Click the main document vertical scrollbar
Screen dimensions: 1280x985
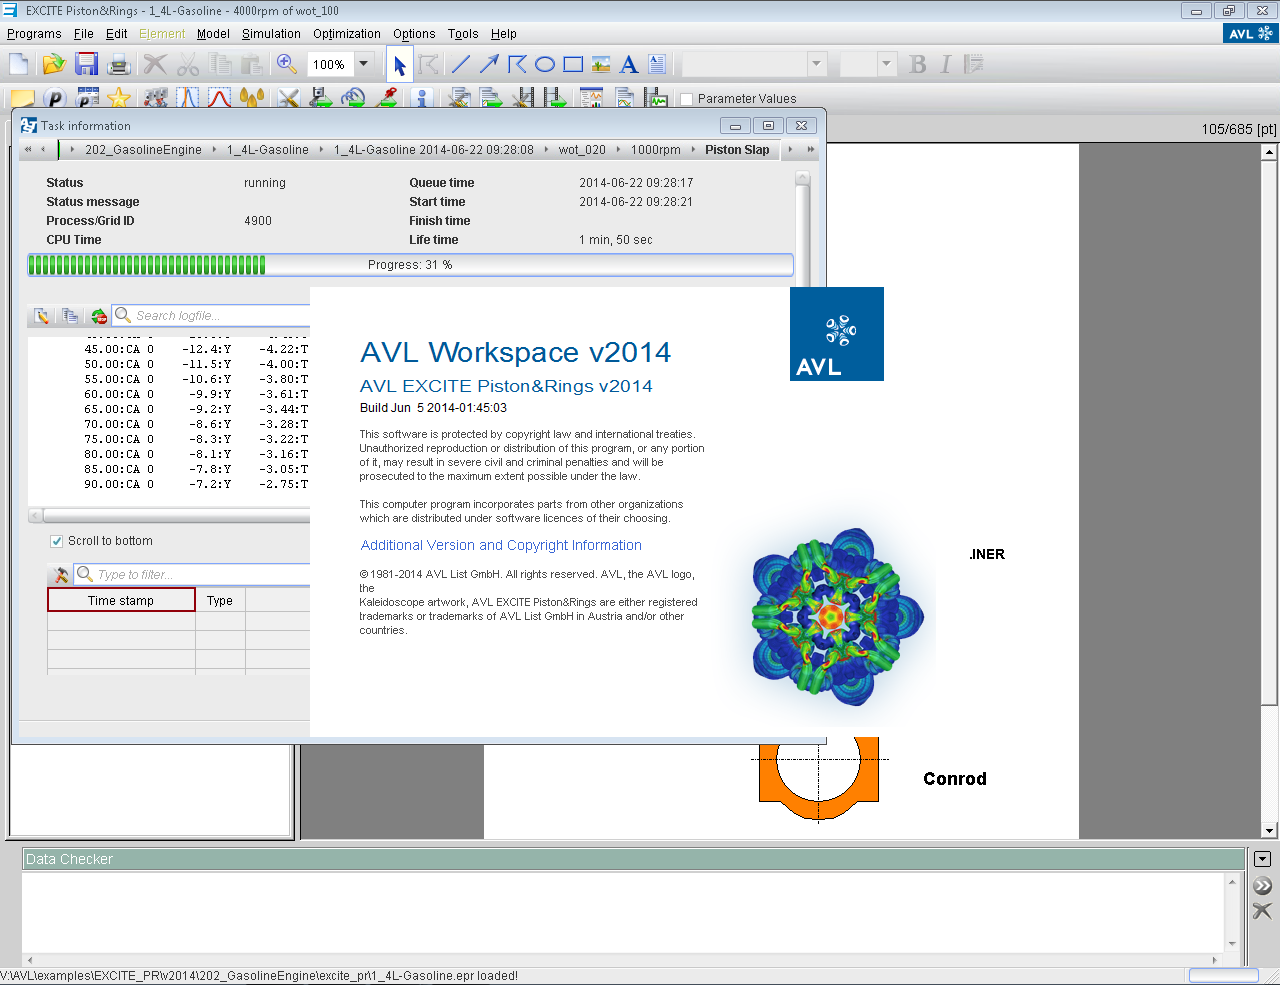pos(1269,491)
